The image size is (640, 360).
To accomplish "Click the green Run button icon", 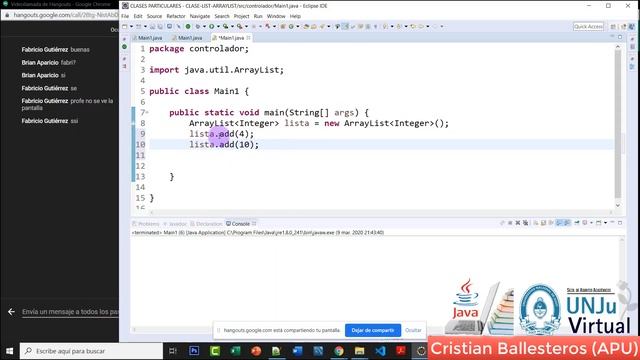I will click(x=211, y=27).
